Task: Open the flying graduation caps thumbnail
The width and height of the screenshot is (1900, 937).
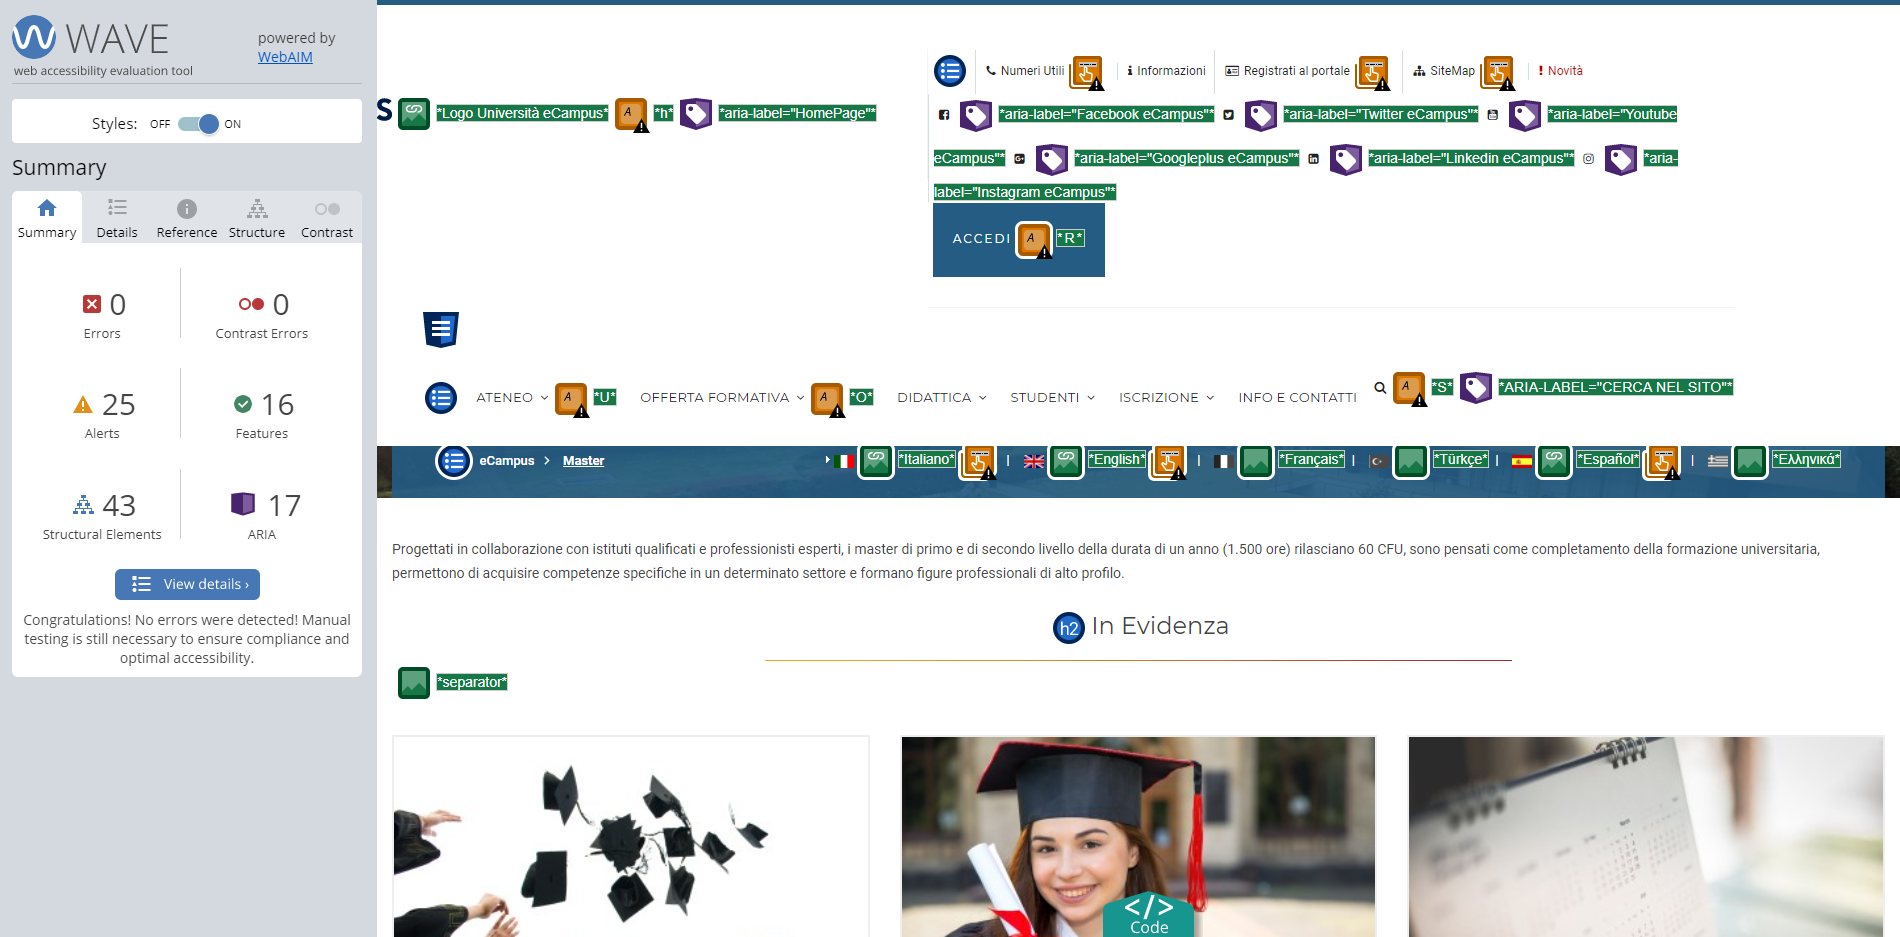Action: (x=631, y=836)
